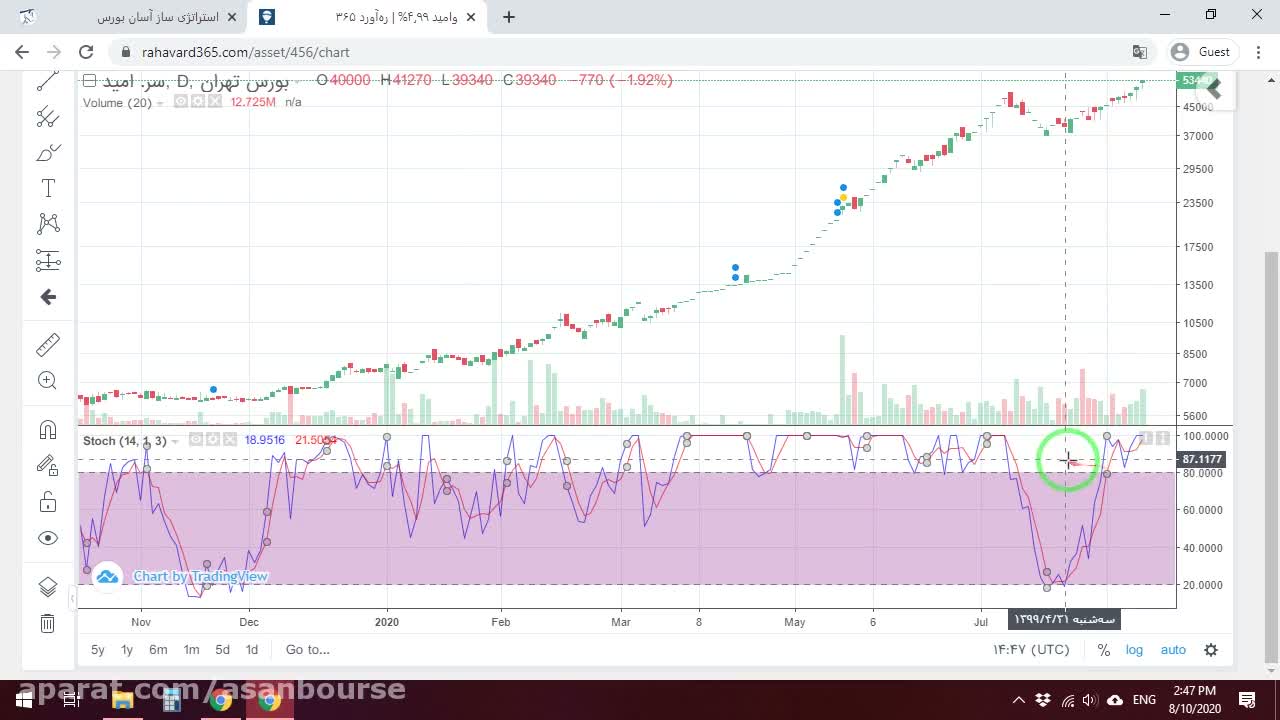Set chart range to 6m
Image resolution: width=1280 pixels, height=720 pixels.
158,650
